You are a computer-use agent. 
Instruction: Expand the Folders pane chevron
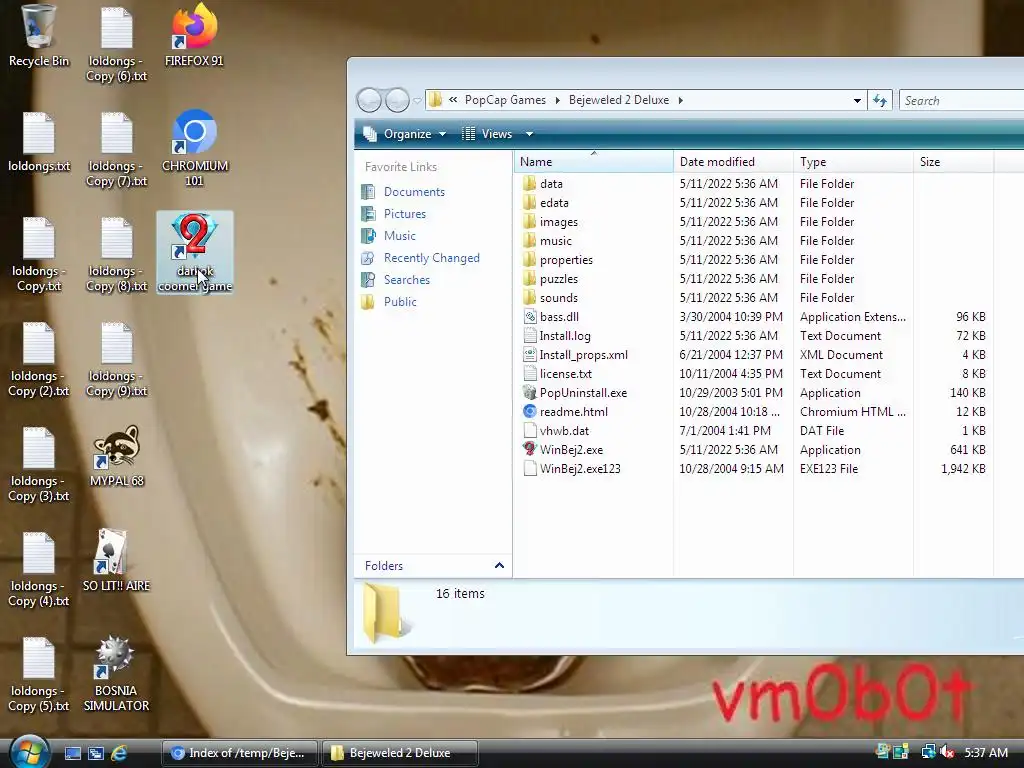(500, 566)
